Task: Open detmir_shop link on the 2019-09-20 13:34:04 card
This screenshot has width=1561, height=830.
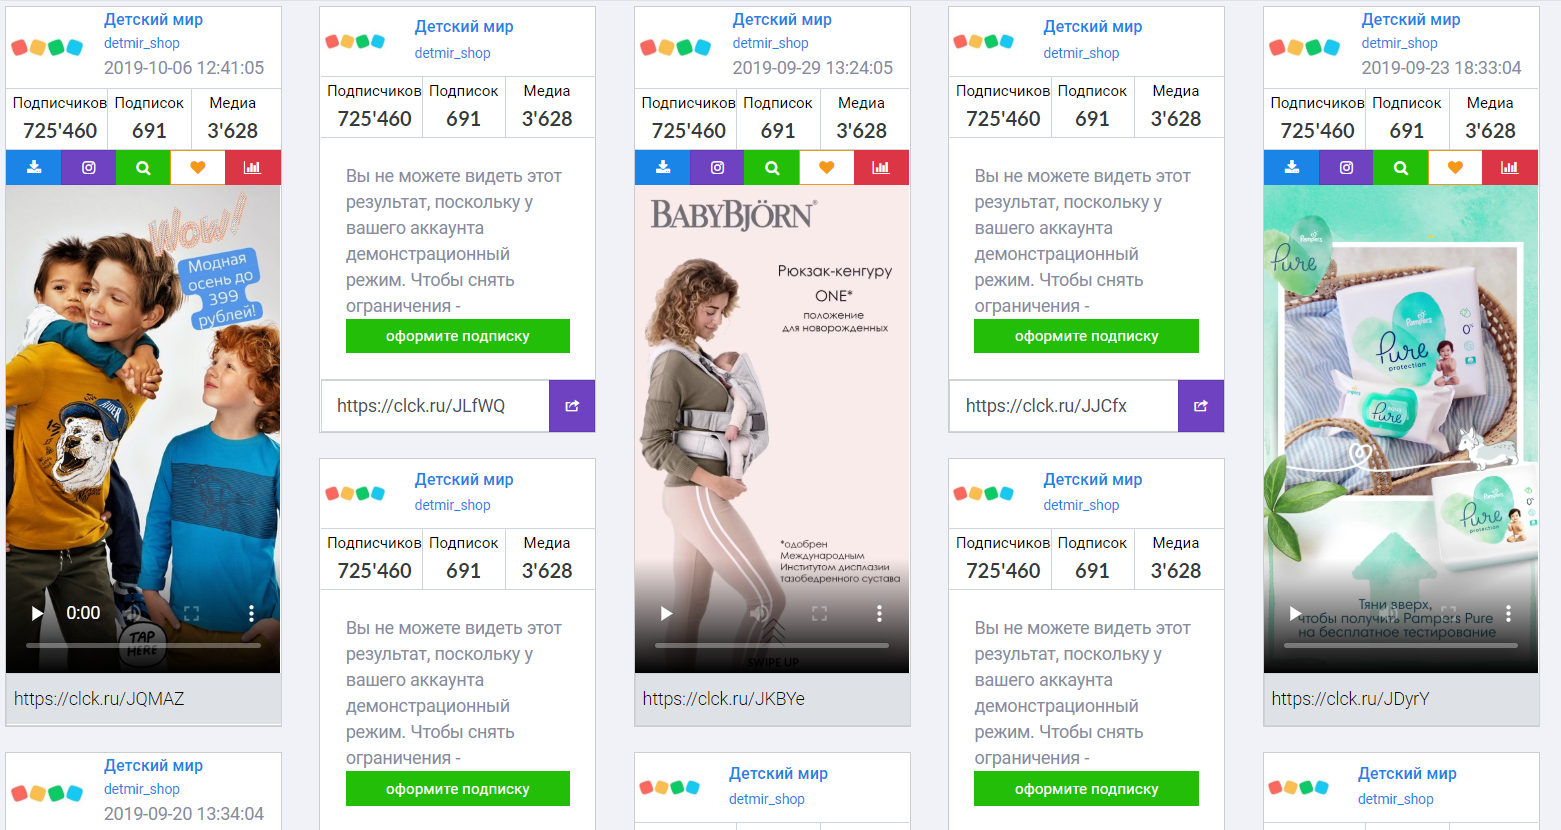Action: (x=142, y=789)
